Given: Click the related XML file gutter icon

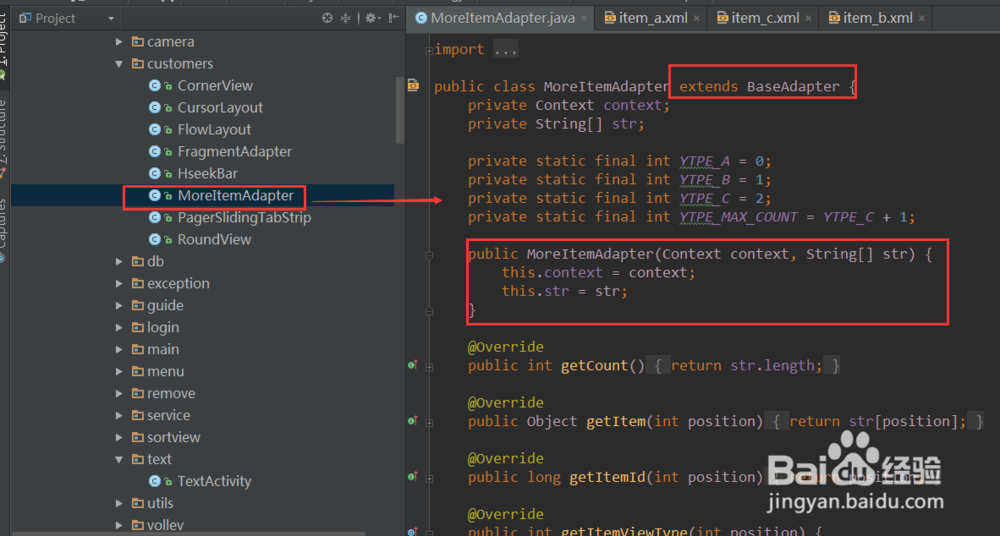Looking at the screenshot, I should click(413, 85).
